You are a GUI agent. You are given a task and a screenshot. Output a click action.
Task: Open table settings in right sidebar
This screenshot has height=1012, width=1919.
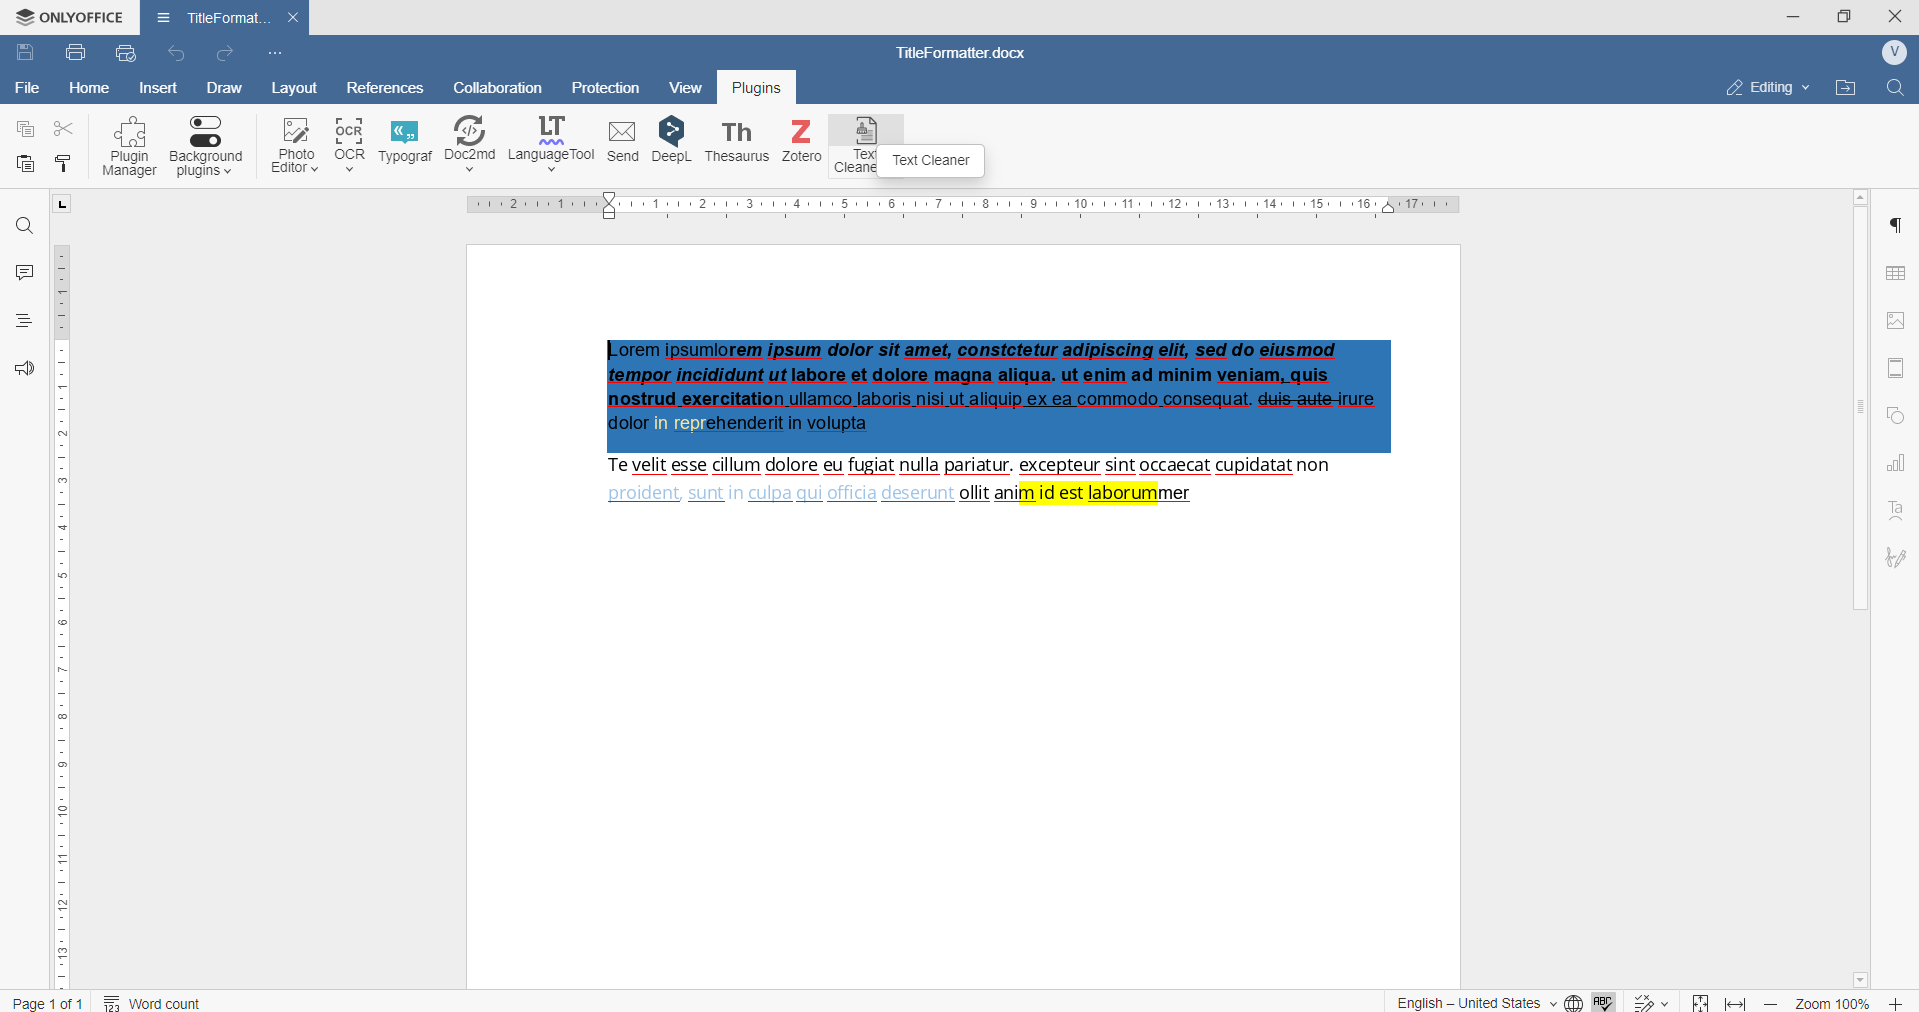click(x=1896, y=273)
